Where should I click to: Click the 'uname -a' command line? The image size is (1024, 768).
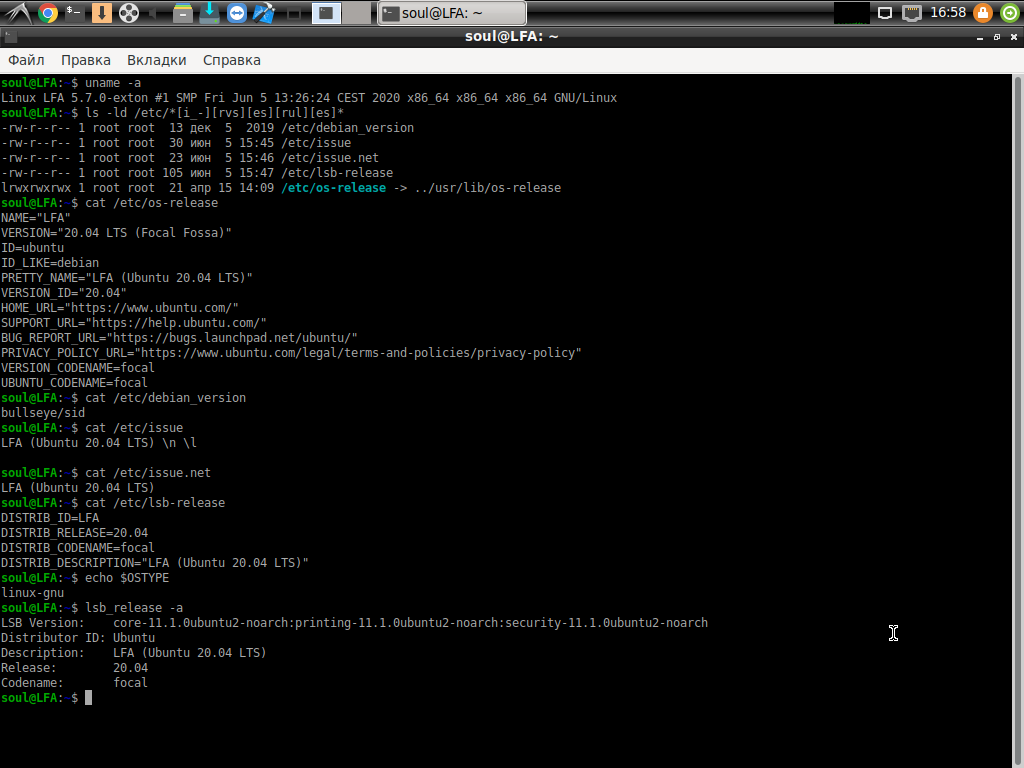pos(71,83)
